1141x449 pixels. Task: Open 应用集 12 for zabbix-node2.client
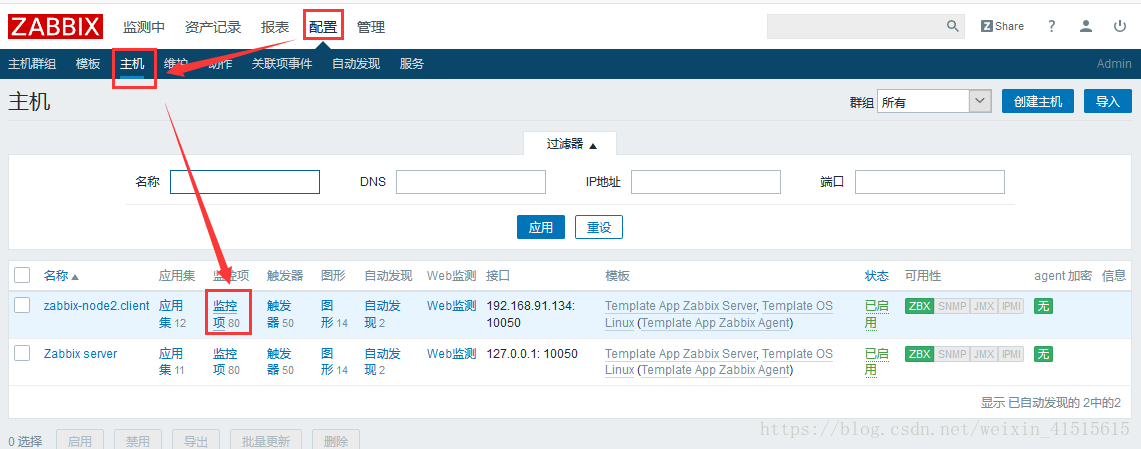point(172,314)
